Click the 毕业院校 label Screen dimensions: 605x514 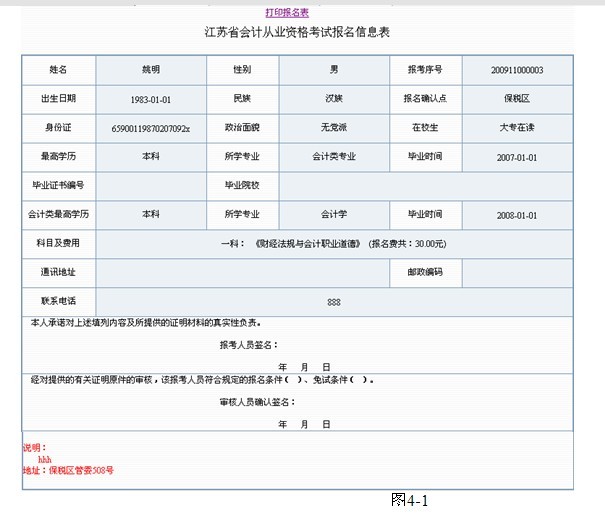click(242, 185)
